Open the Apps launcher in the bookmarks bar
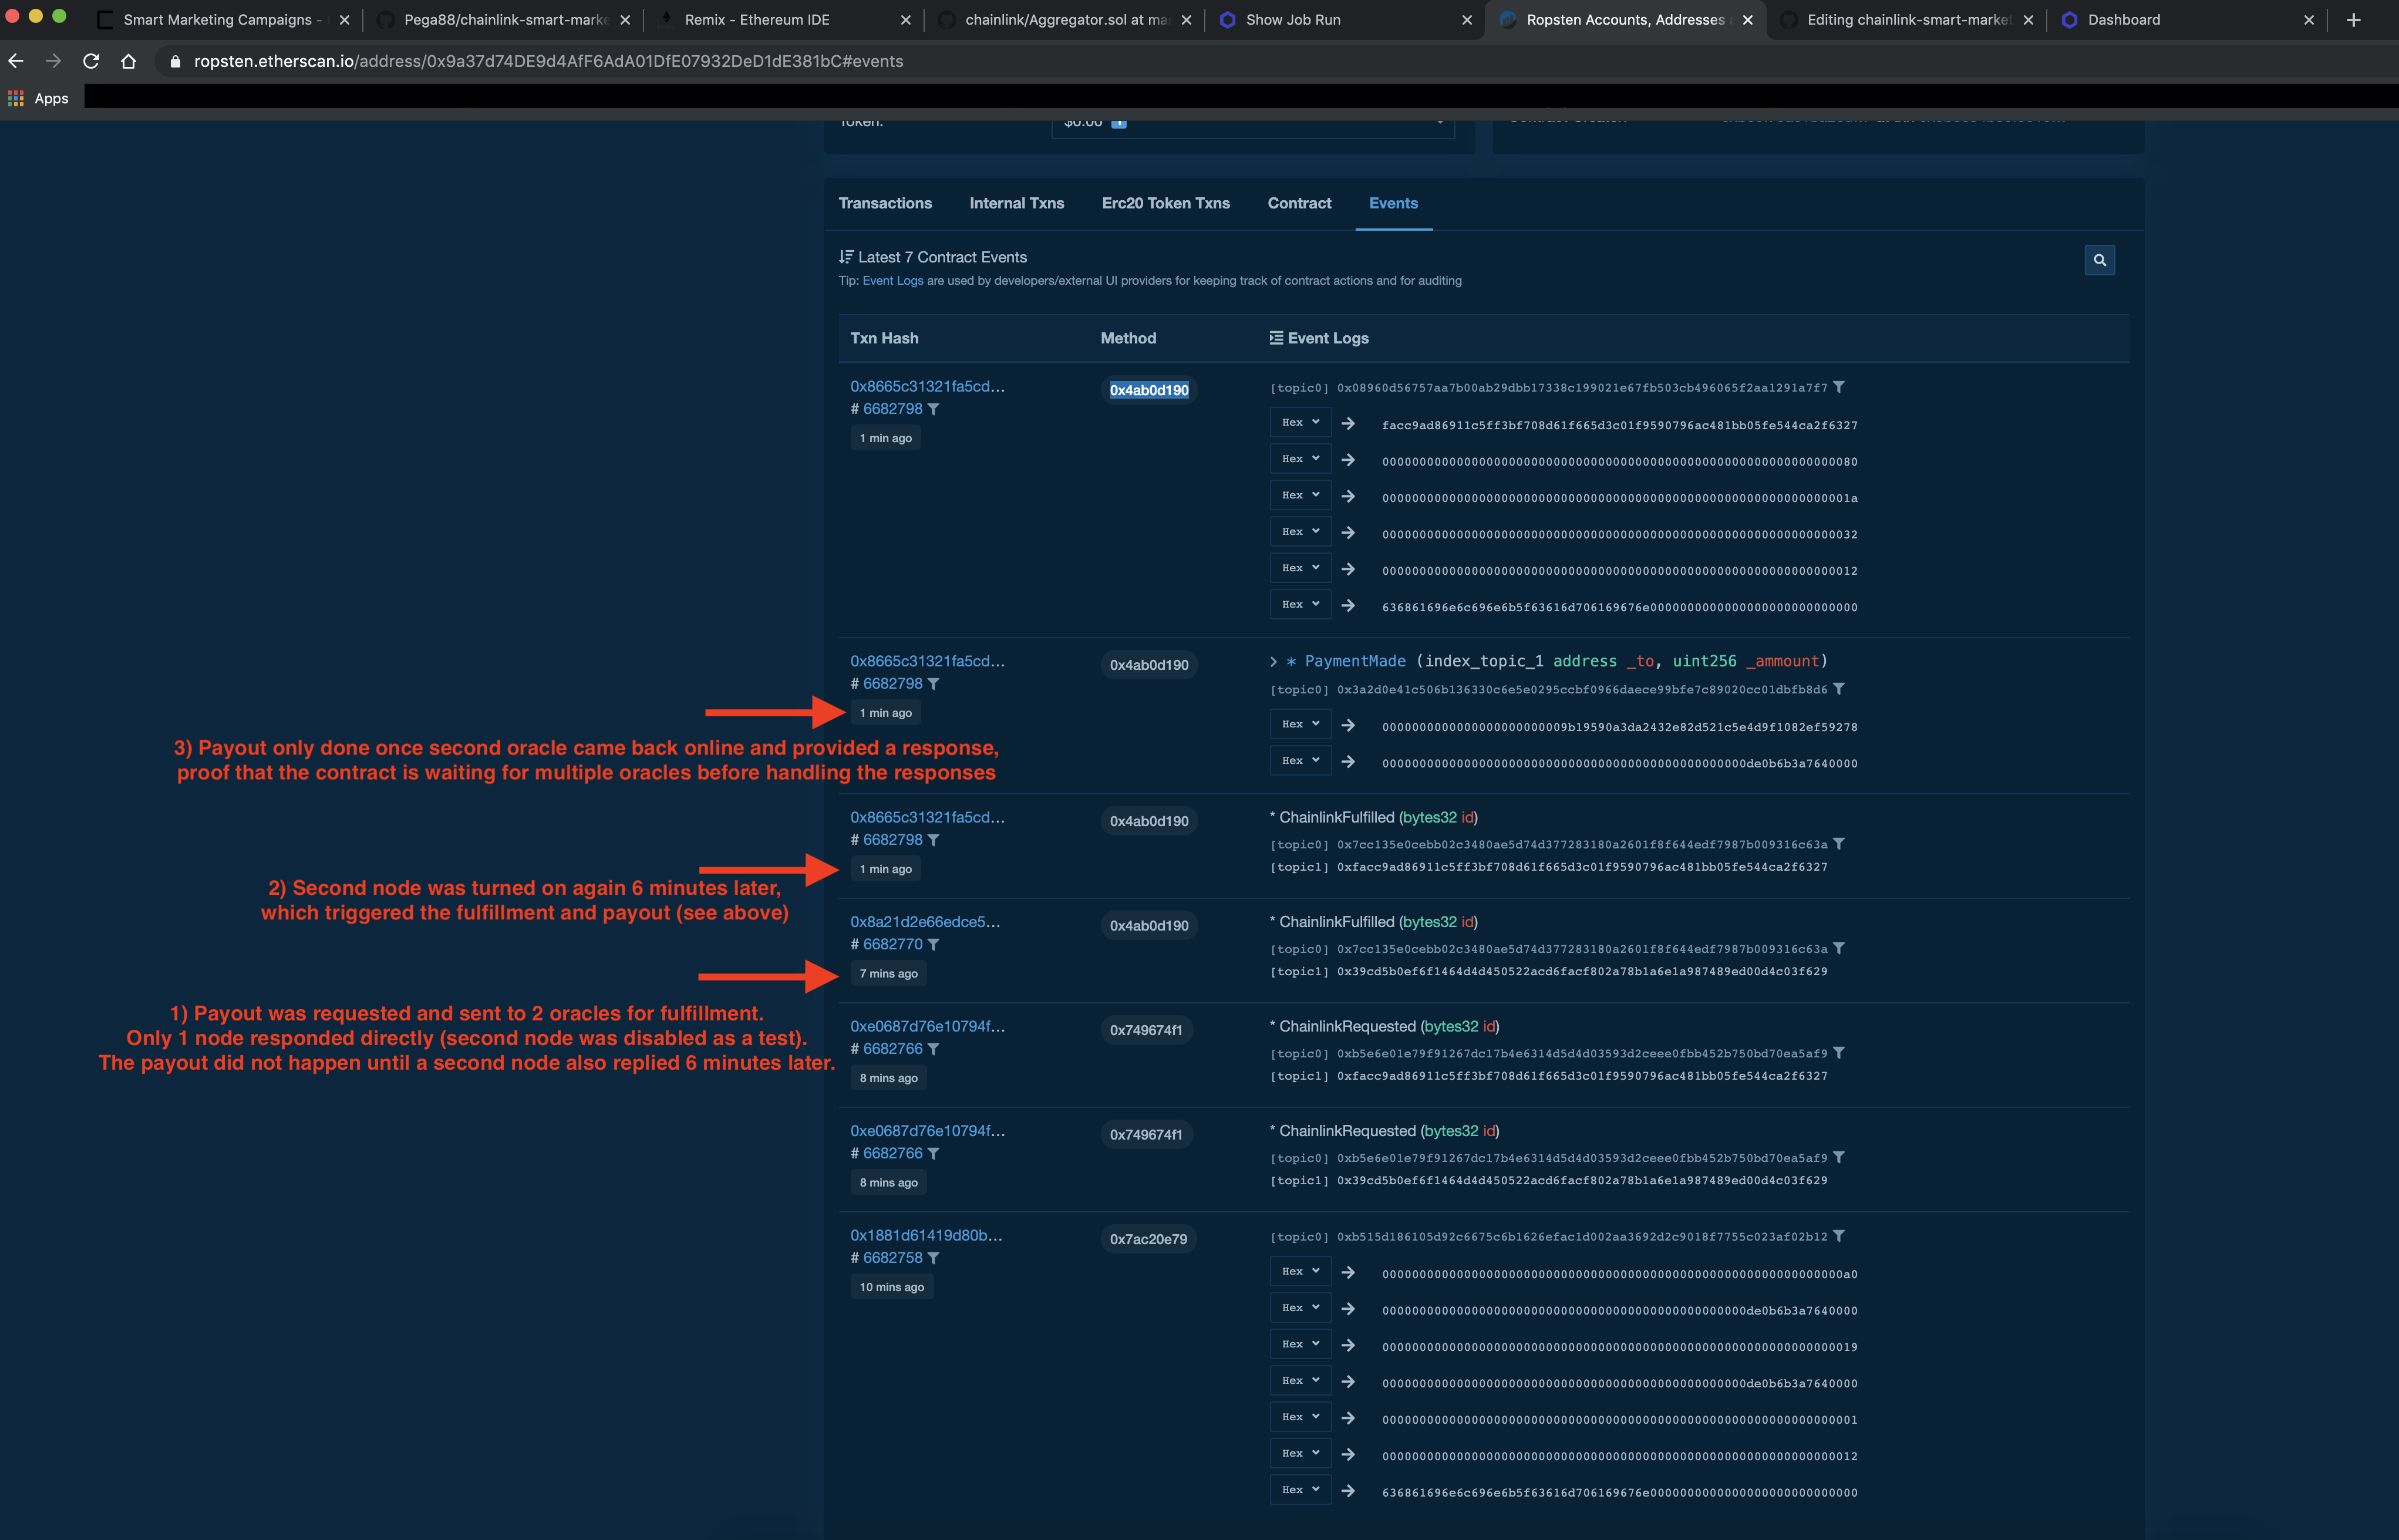2399x1540 pixels. coord(15,98)
